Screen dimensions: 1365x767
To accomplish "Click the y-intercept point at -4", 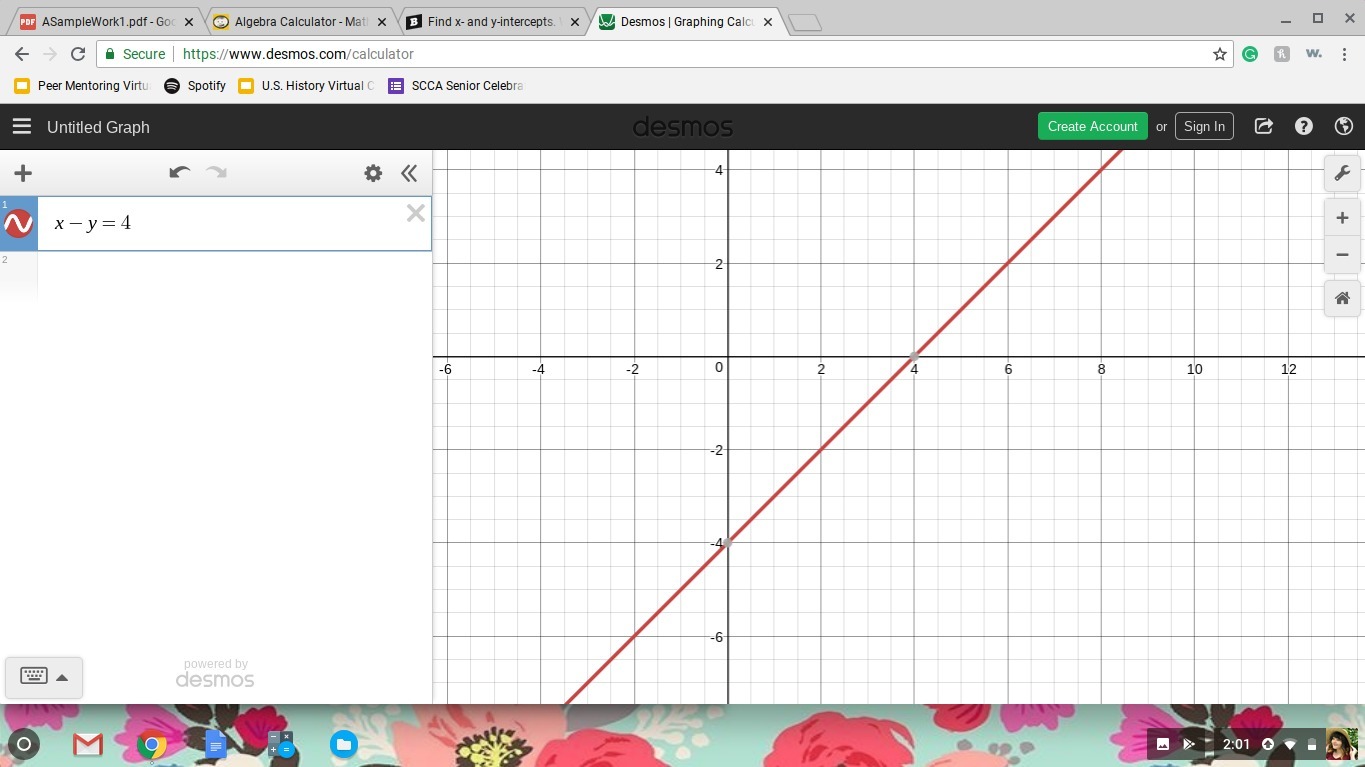I will point(728,543).
